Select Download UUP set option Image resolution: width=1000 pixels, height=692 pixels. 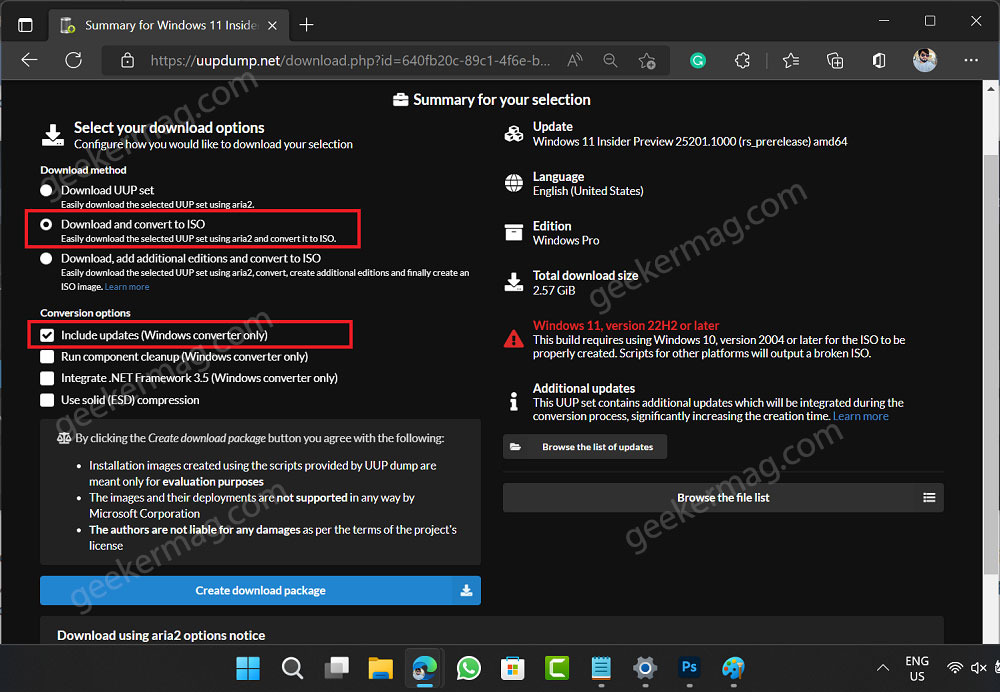(46, 190)
